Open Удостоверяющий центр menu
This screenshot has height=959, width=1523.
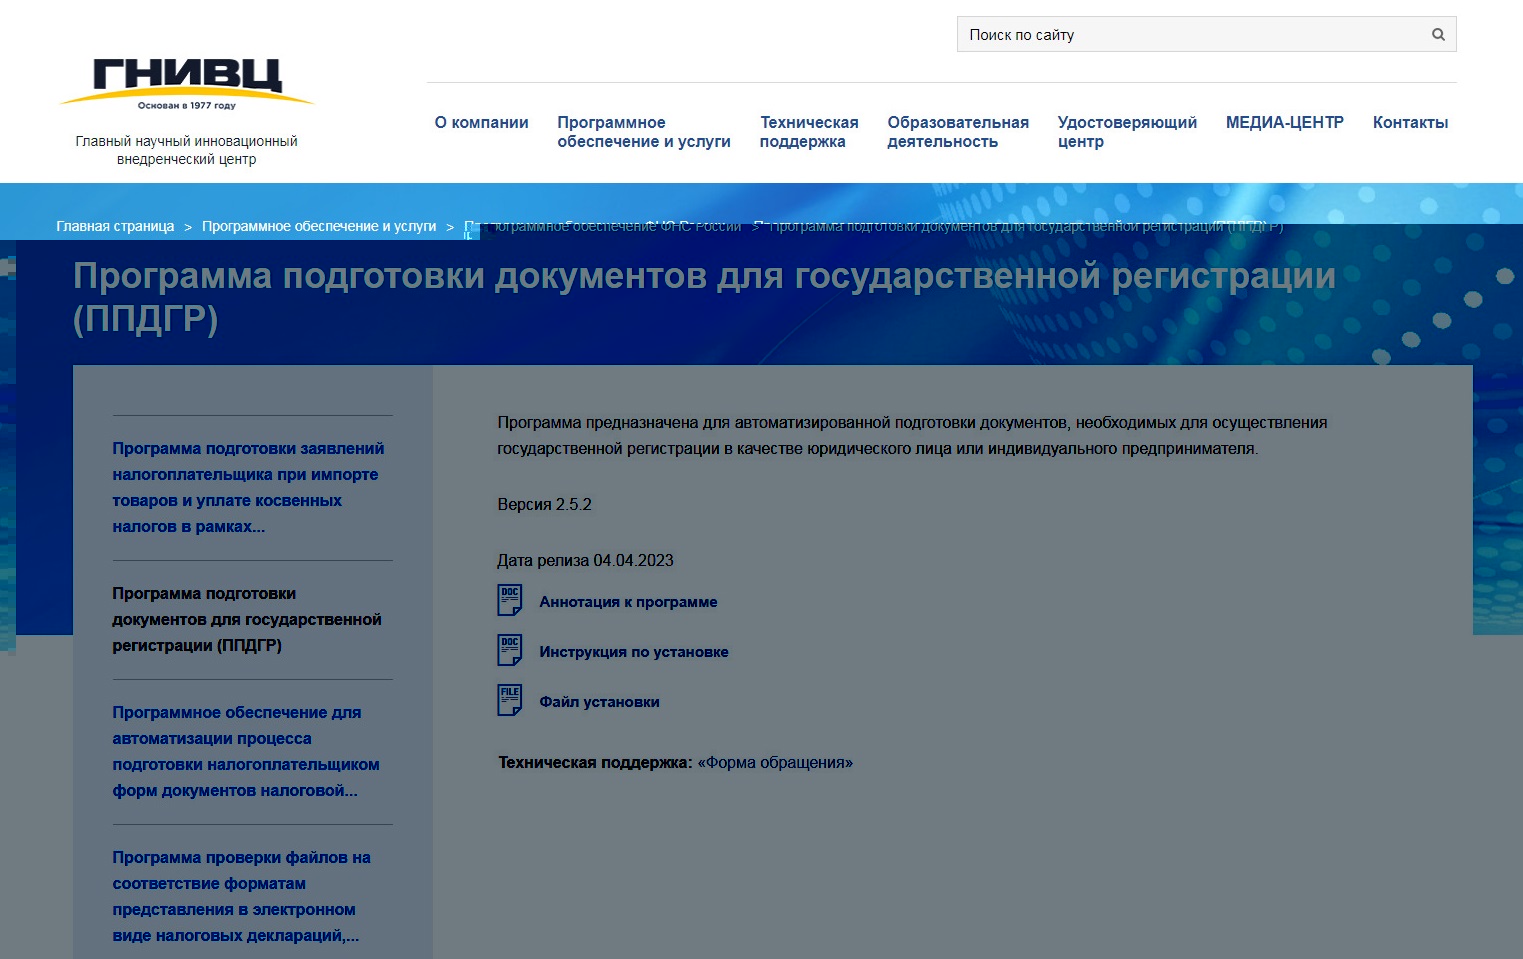tap(1127, 132)
